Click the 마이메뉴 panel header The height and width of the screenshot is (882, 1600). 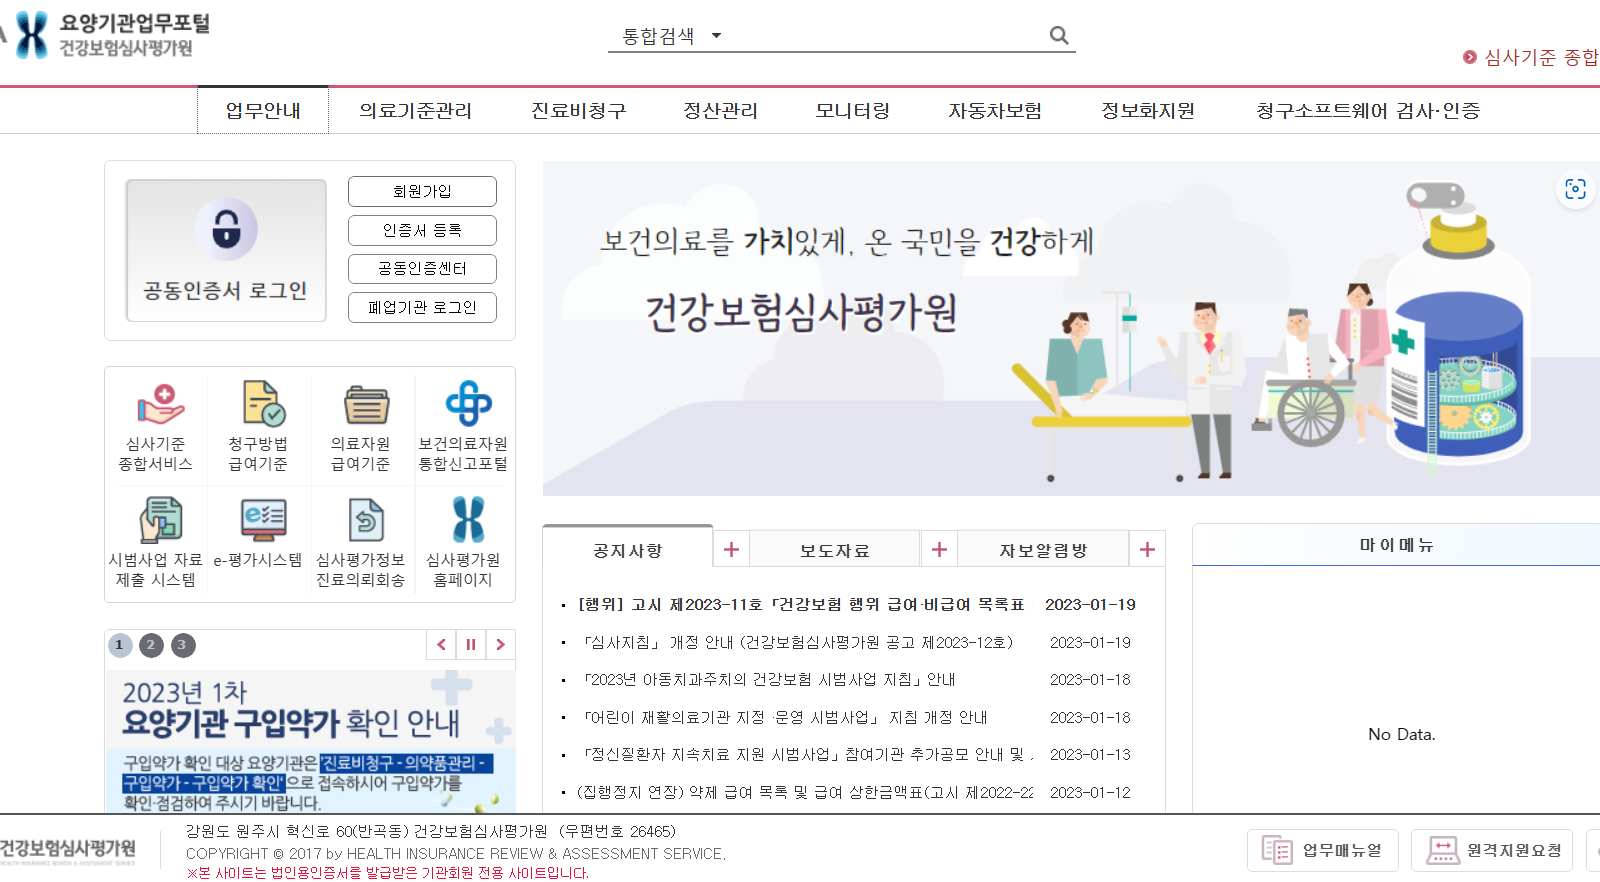coord(1396,545)
